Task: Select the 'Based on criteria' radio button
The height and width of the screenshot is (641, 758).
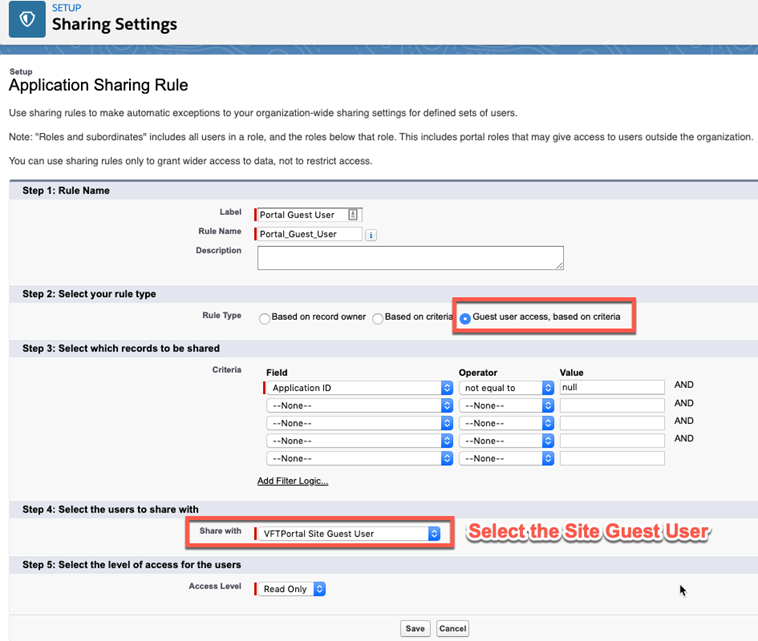Action: pos(378,318)
